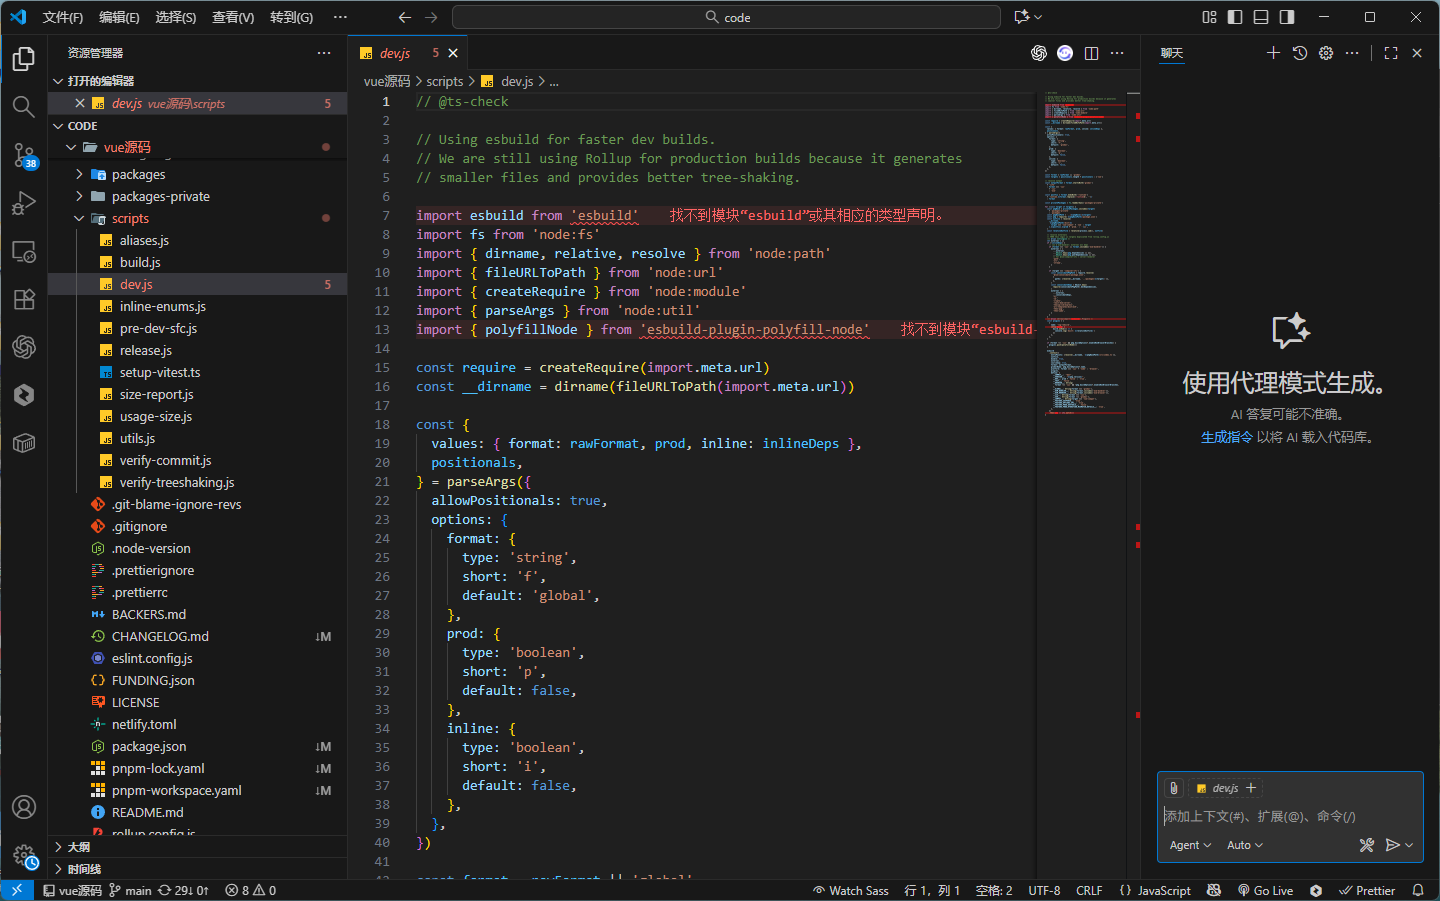Expand the Timeline (时间线) section
The image size is (1440, 901).
tap(197, 869)
